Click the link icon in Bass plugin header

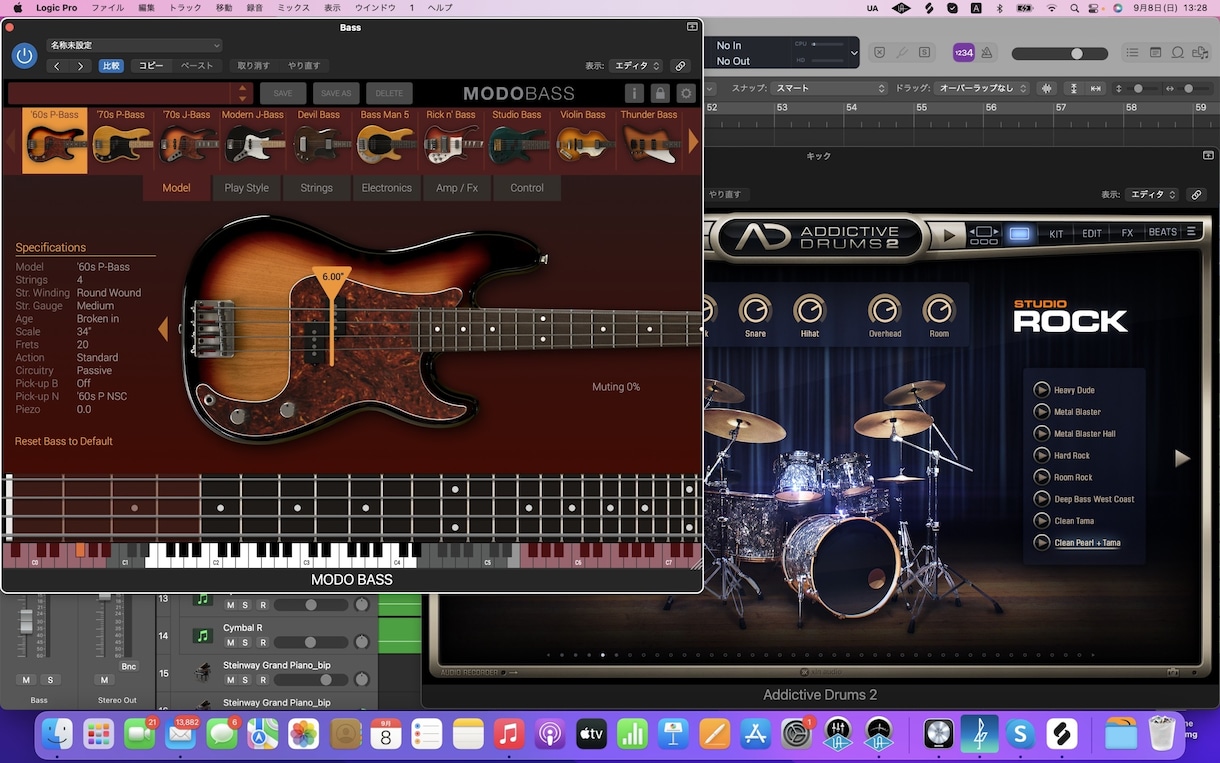coord(680,66)
